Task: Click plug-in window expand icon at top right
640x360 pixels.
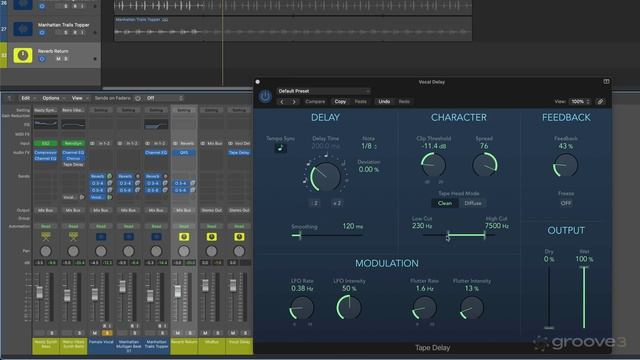Action: click(x=607, y=82)
